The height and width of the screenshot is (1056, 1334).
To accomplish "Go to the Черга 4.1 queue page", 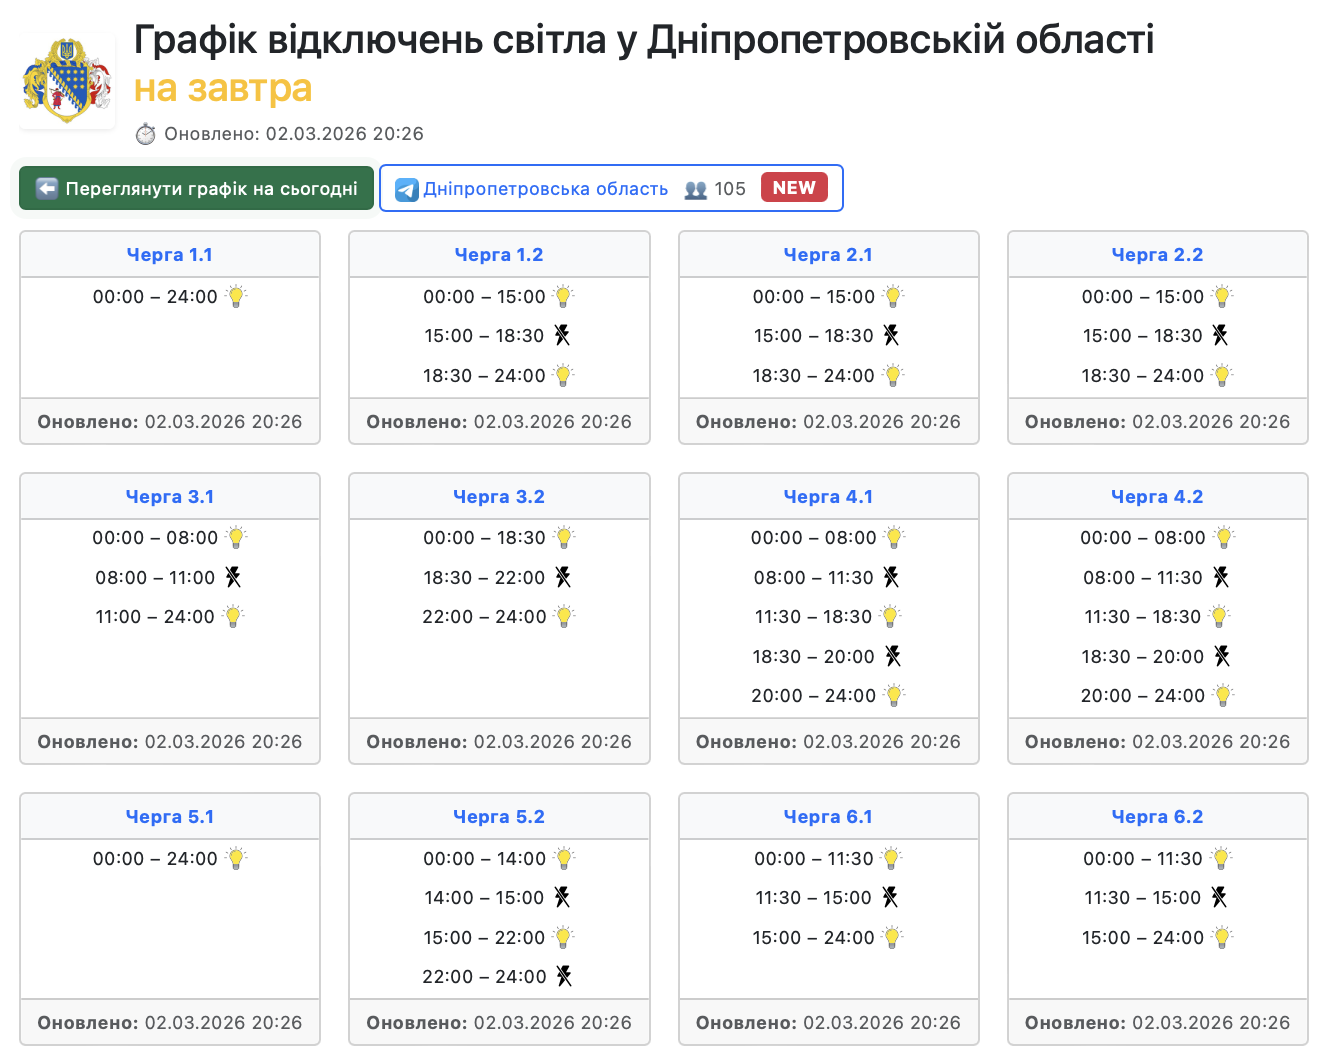I will point(828,497).
